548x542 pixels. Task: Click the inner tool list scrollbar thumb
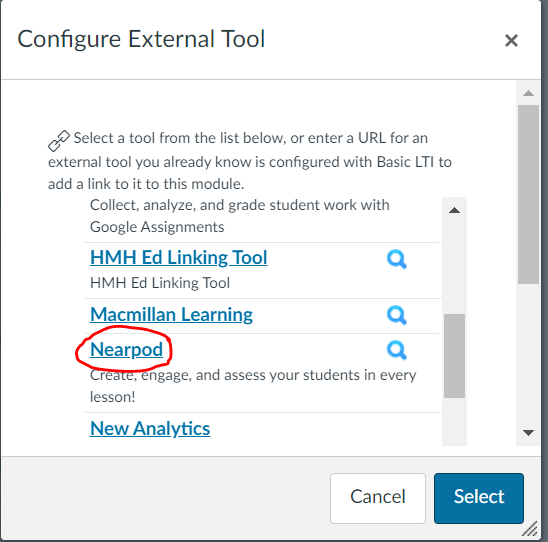click(x=454, y=356)
